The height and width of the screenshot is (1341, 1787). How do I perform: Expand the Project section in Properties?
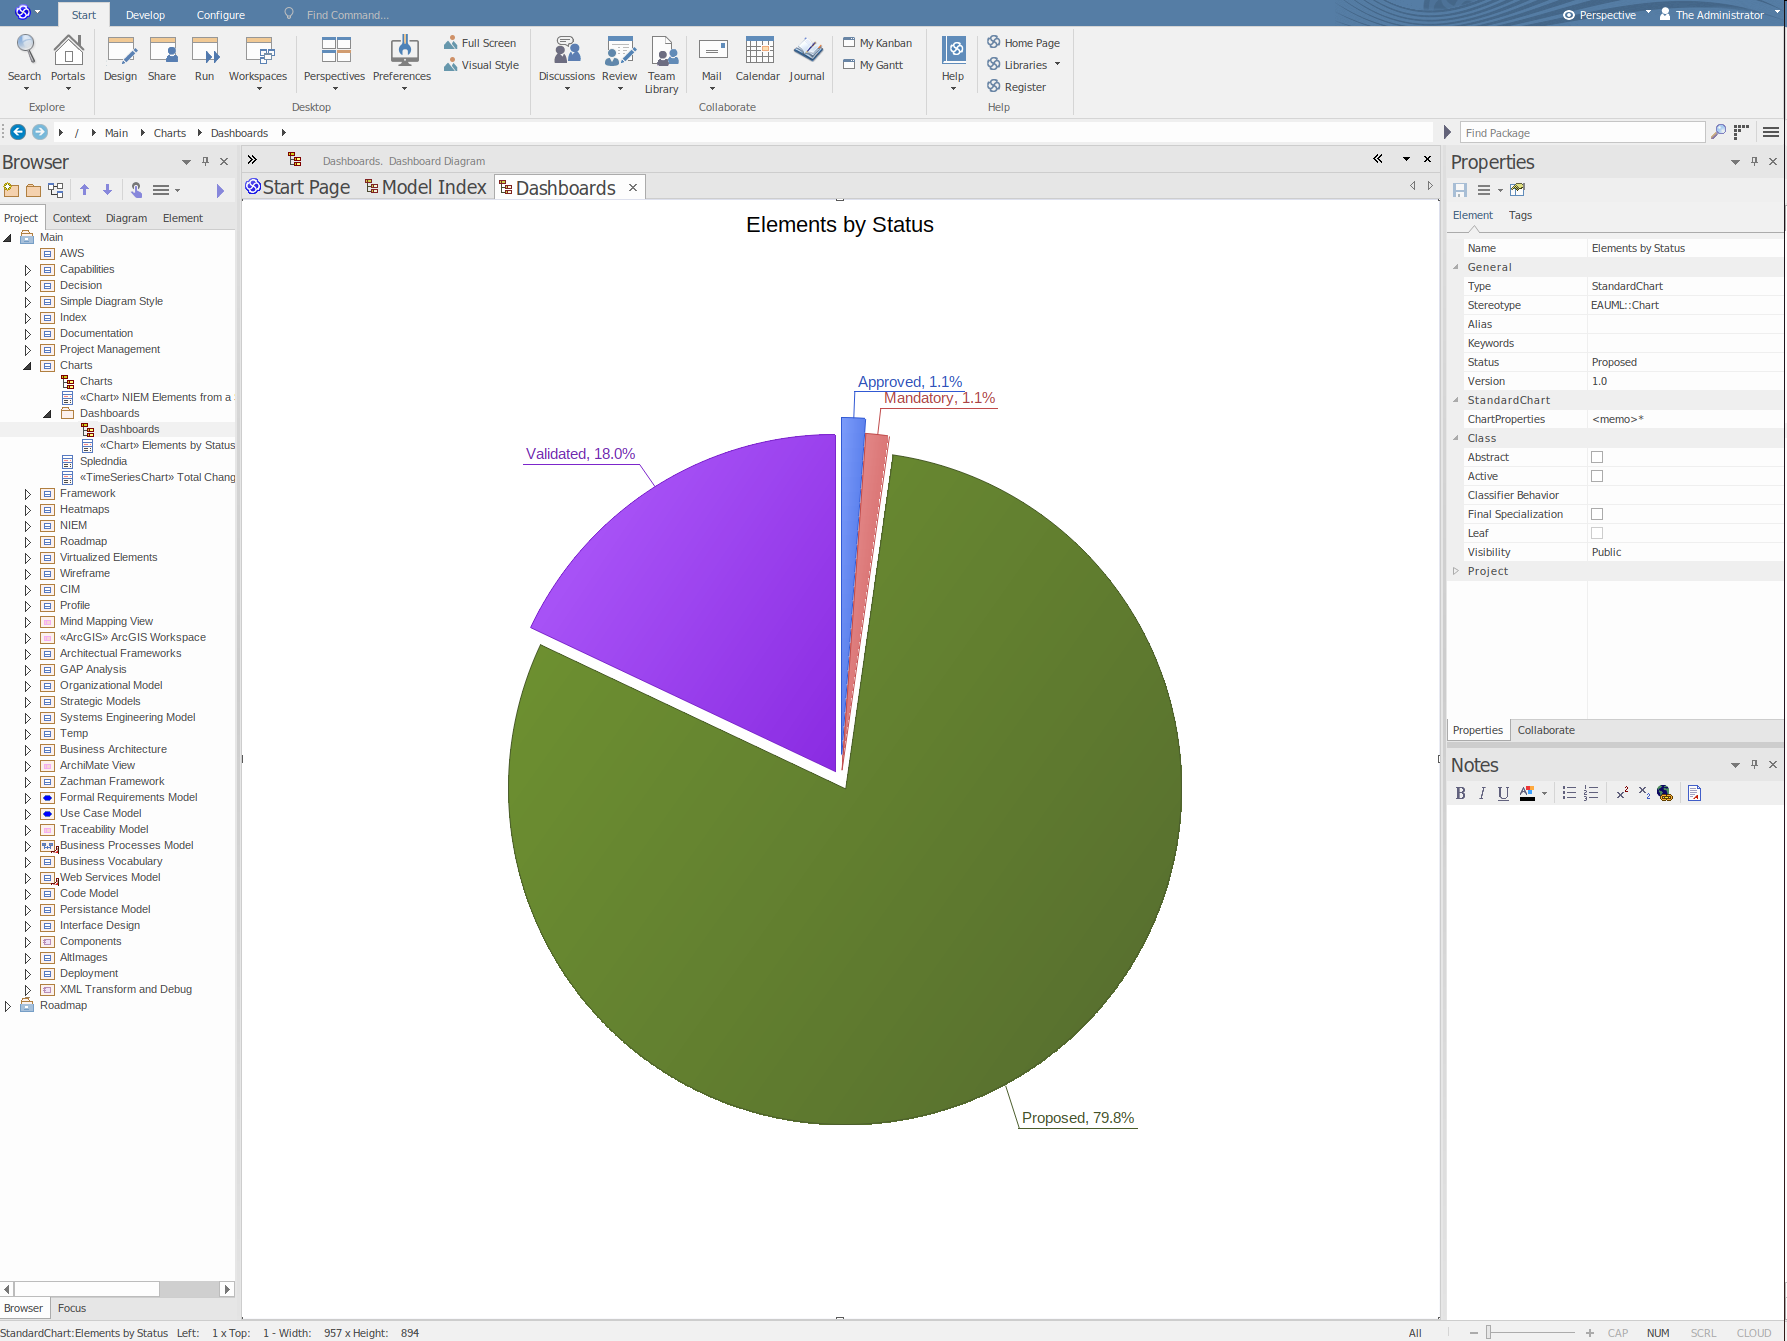click(x=1456, y=571)
